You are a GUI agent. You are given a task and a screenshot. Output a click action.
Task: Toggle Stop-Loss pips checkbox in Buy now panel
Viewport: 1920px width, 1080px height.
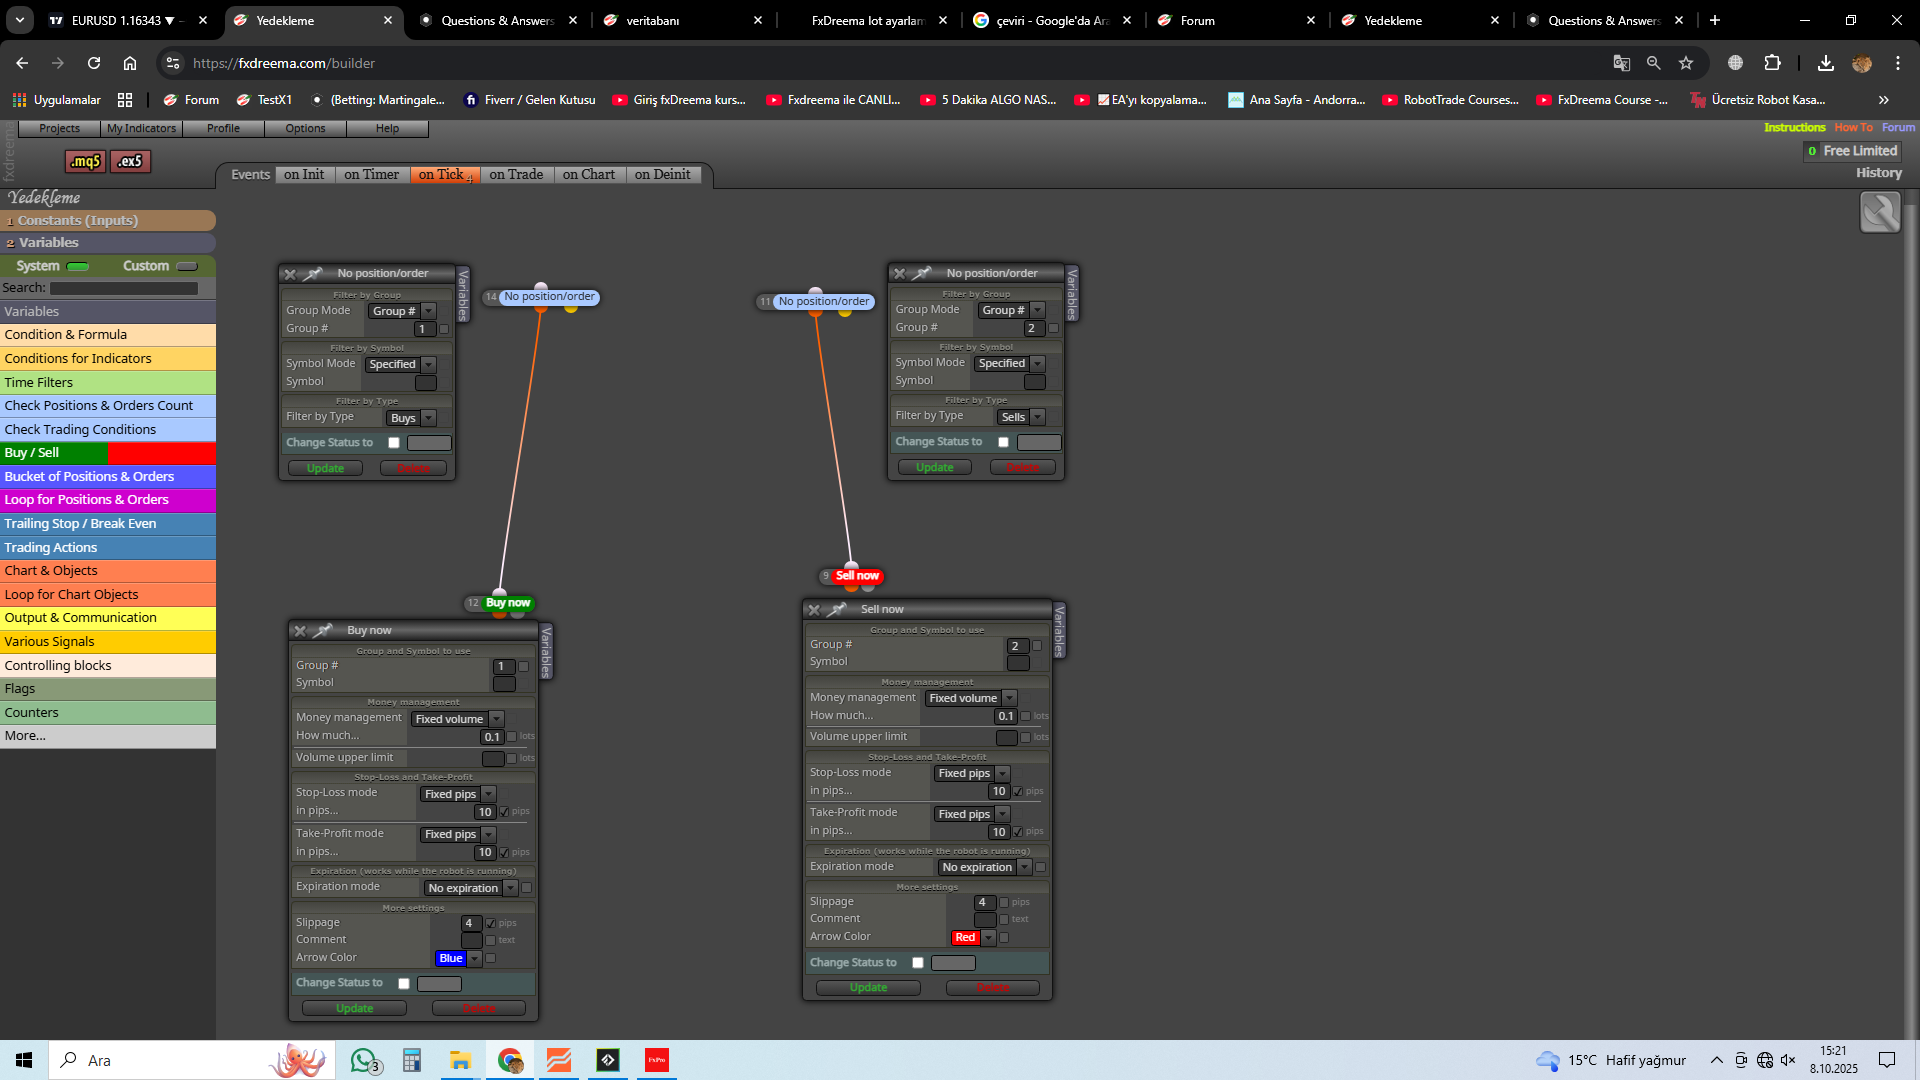click(504, 812)
